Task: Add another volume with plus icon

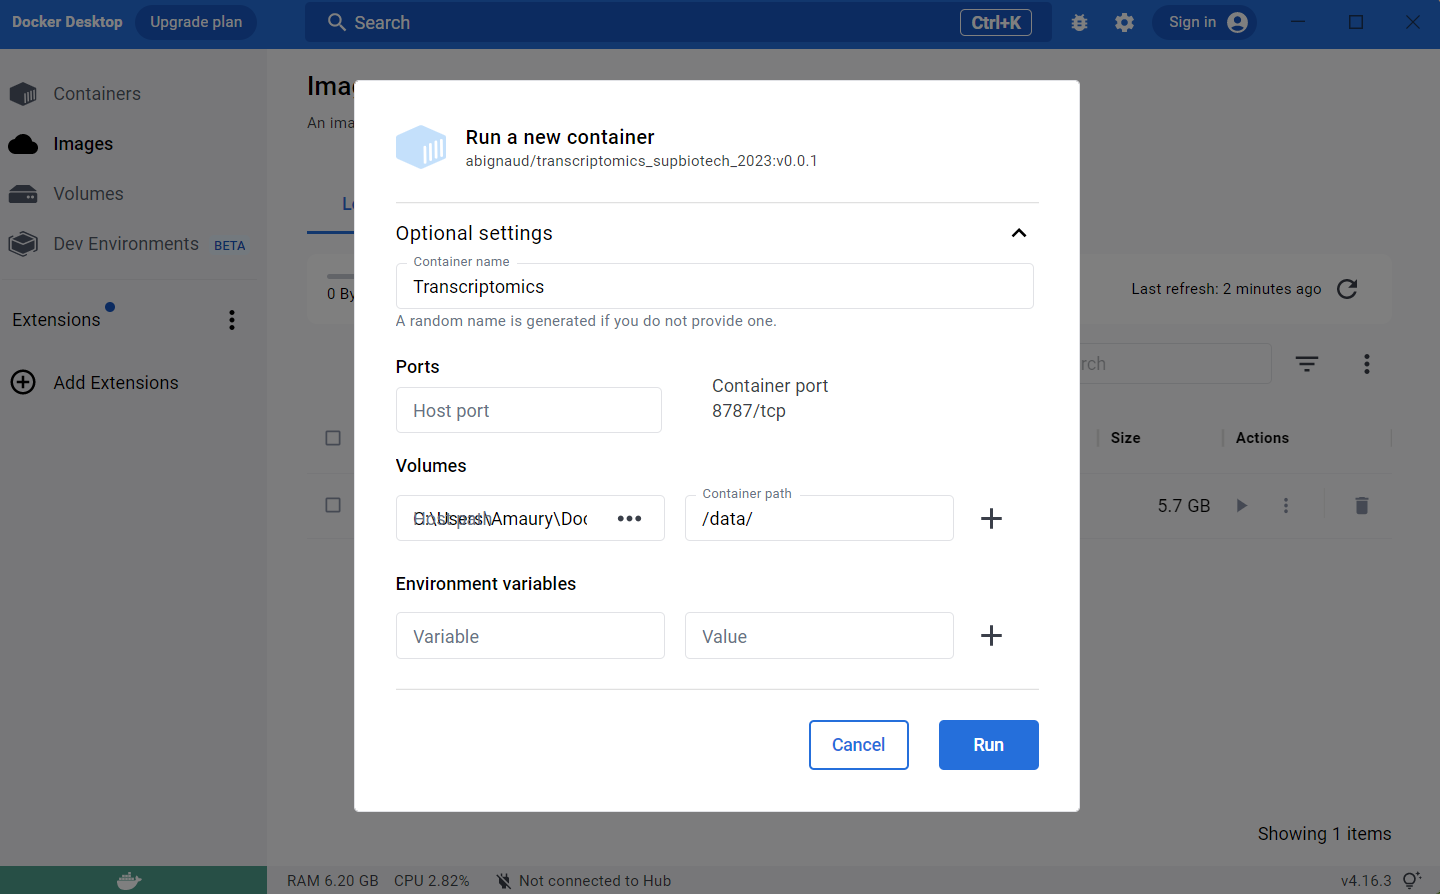Action: click(x=991, y=518)
